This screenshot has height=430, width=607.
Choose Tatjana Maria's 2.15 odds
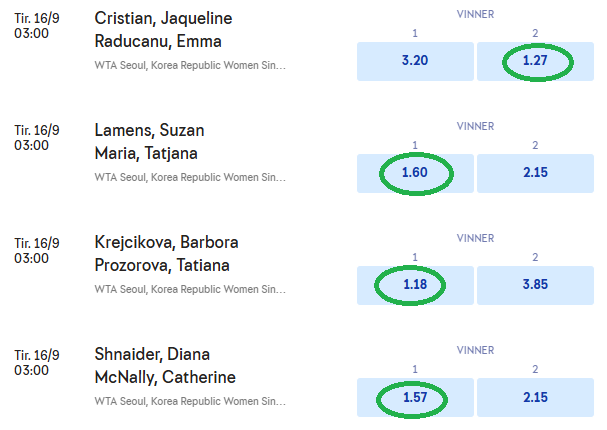pyautogui.click(x=535, y=173)
